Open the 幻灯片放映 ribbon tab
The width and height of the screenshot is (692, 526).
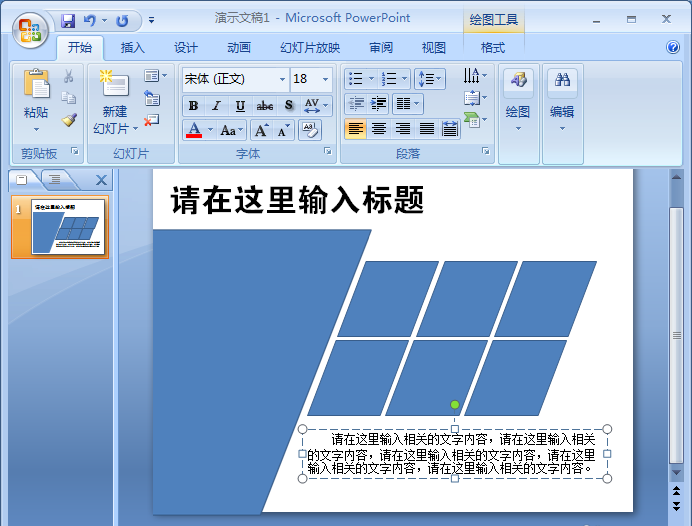pos(310,47)
